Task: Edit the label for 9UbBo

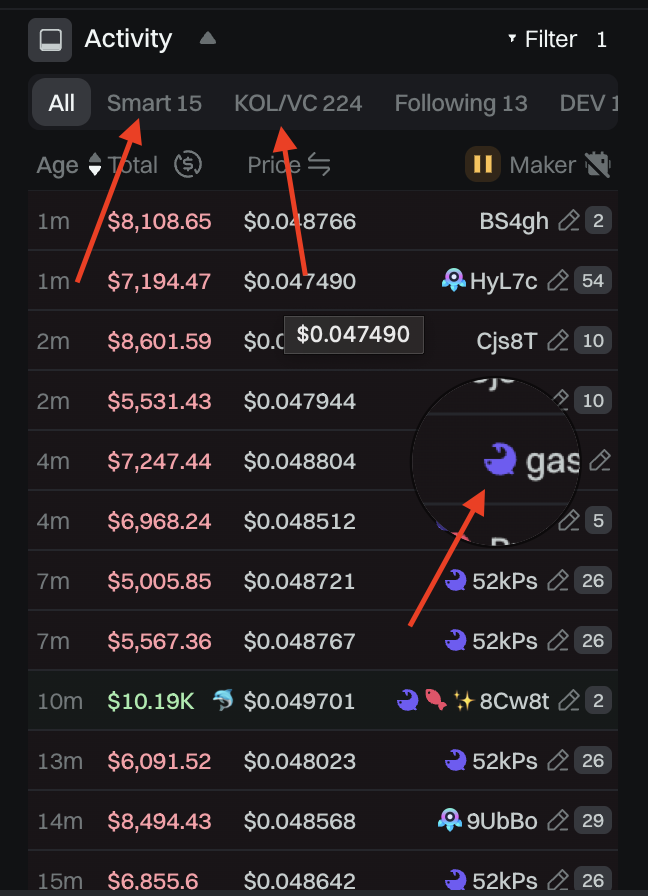Action: [558, 821]
